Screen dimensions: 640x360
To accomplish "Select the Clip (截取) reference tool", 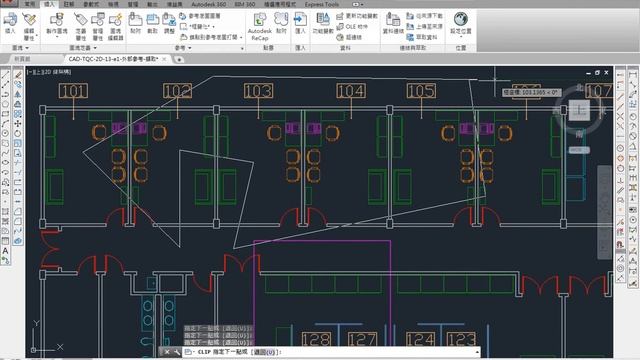I will tap(152, 23).
